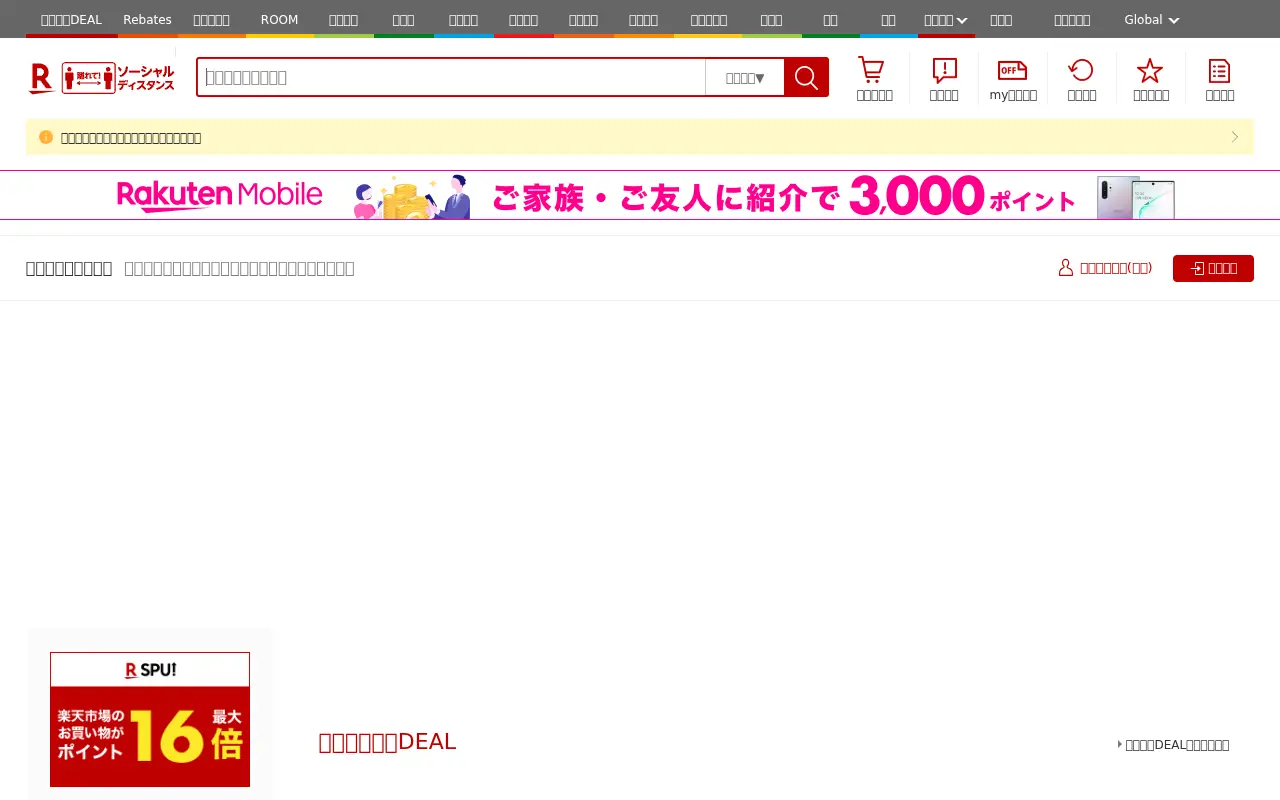The height and width of the screenshot is (800, 1280).
Task: Click the red DEAL section heading
Action: click(x=387, y=742)
